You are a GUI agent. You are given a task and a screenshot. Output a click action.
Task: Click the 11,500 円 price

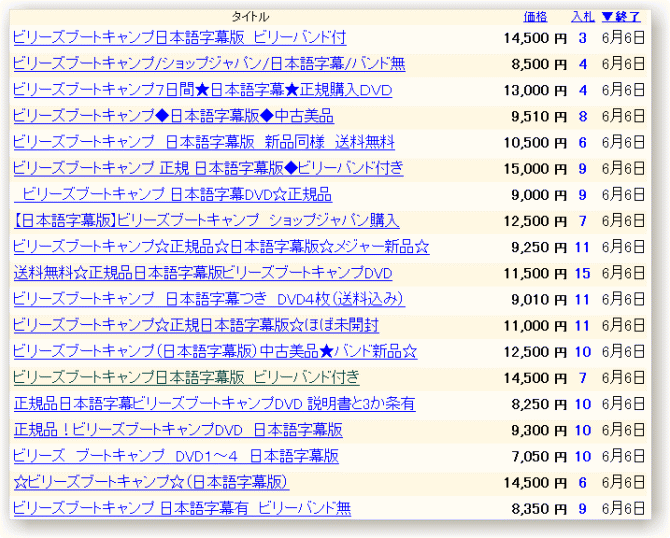535,273
